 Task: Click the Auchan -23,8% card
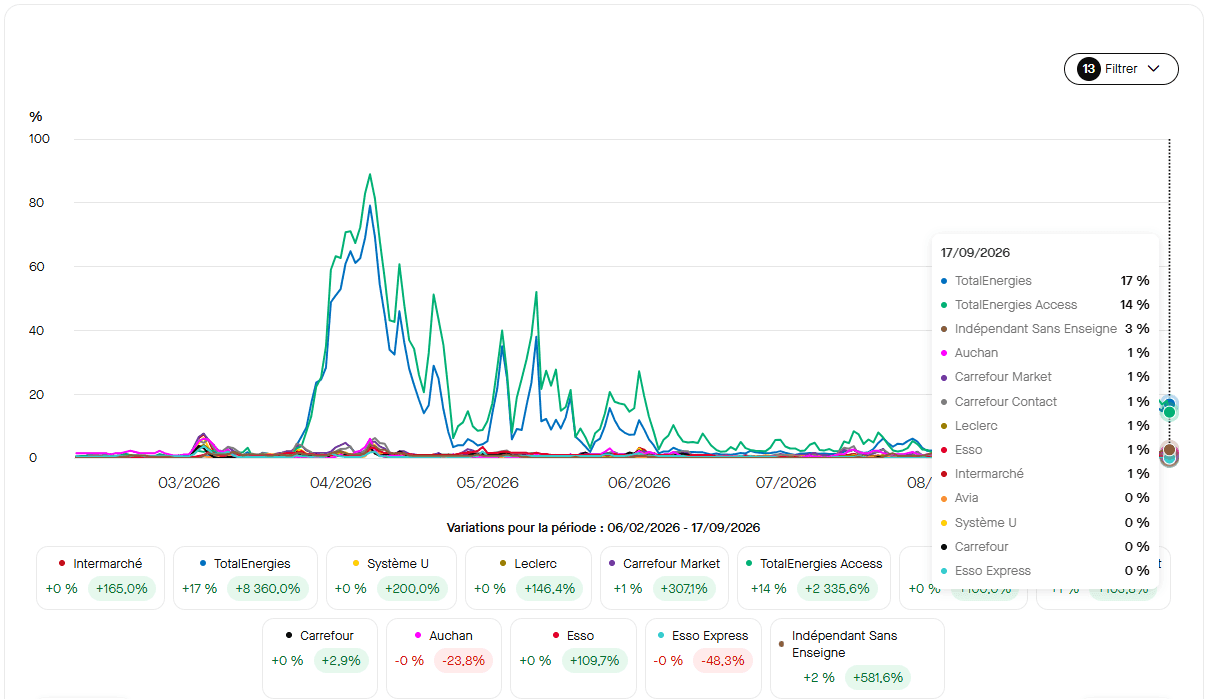[x=444, y=658]
